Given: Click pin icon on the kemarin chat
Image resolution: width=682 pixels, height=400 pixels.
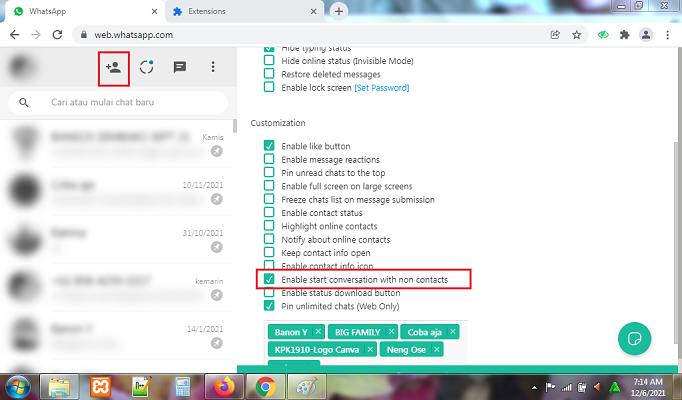Looking at the screenshot, I should click(217, 295).
